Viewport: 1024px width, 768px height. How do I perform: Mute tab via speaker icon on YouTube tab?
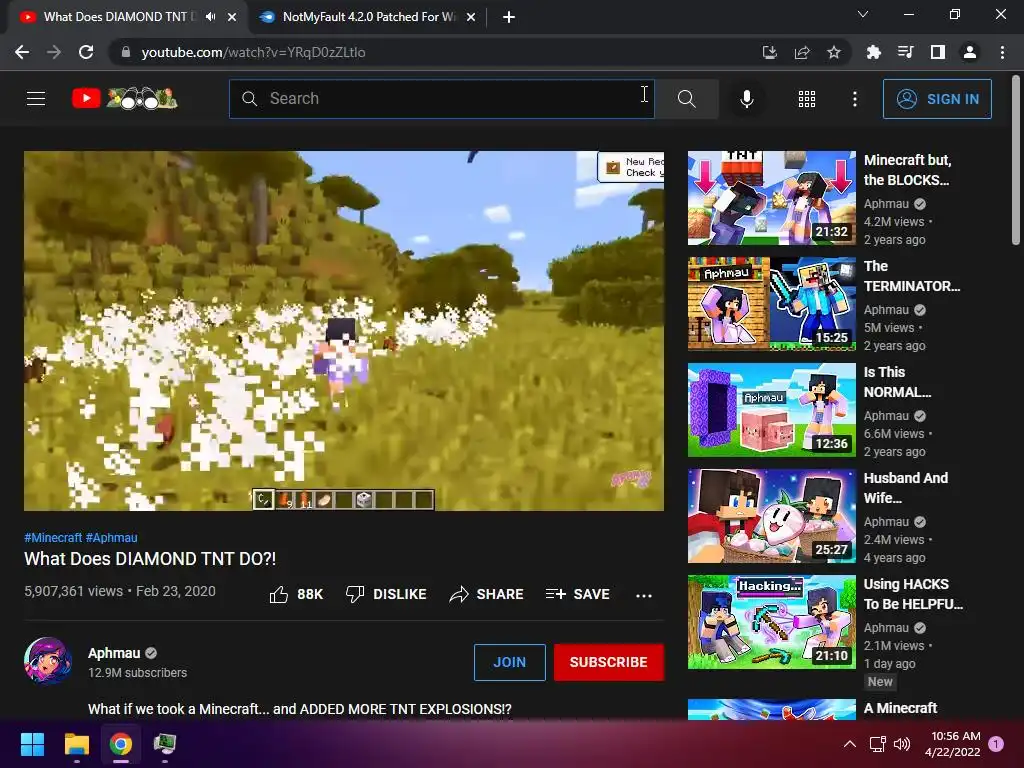210,17
